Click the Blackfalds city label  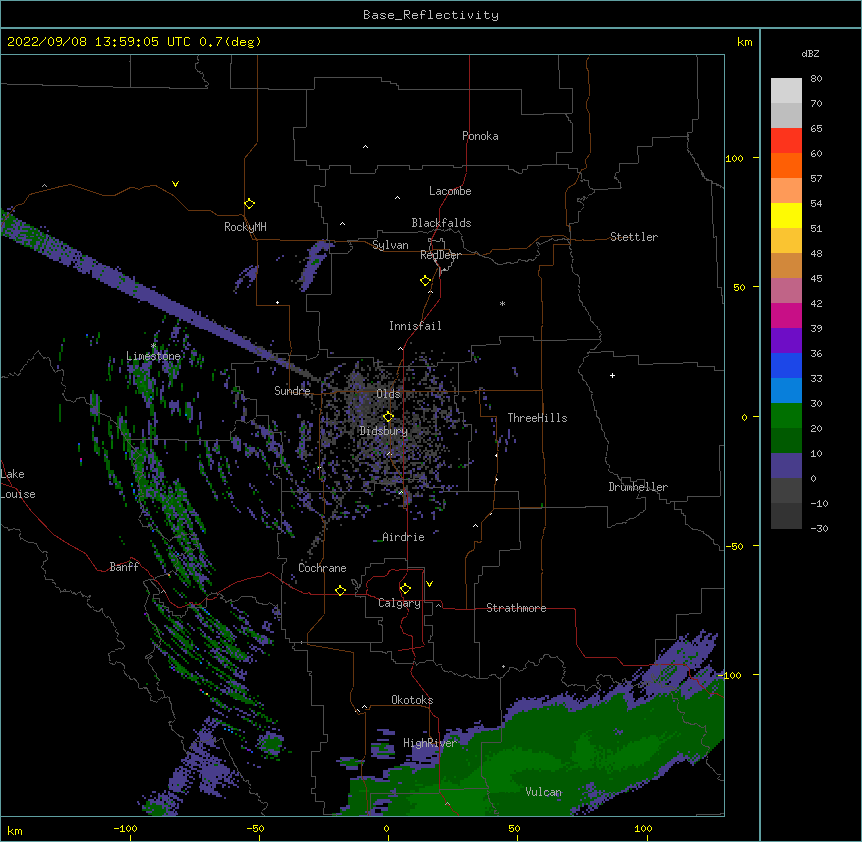(441, 223)
